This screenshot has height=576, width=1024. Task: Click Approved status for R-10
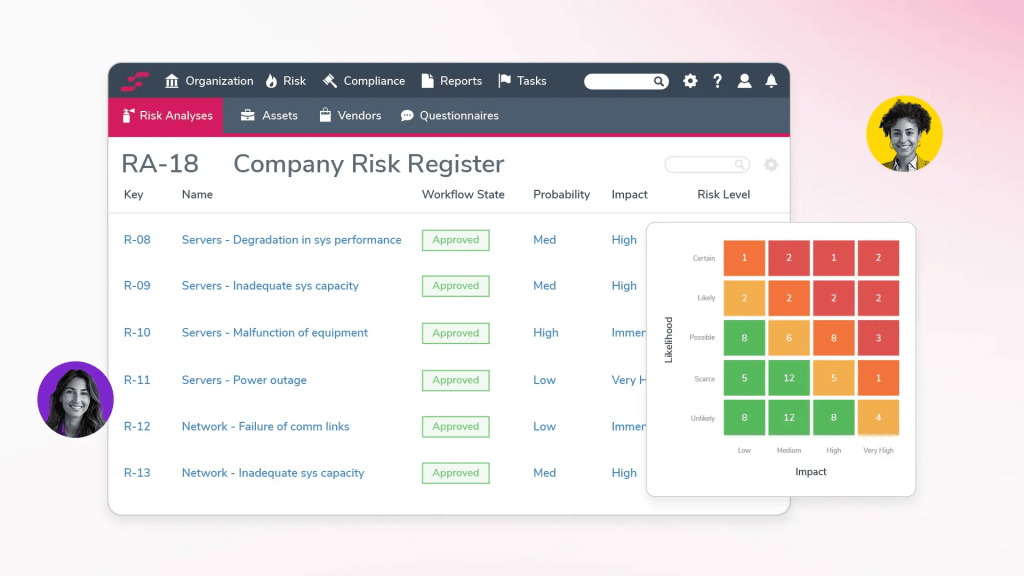pyautogui.click(x=456, y=333)
